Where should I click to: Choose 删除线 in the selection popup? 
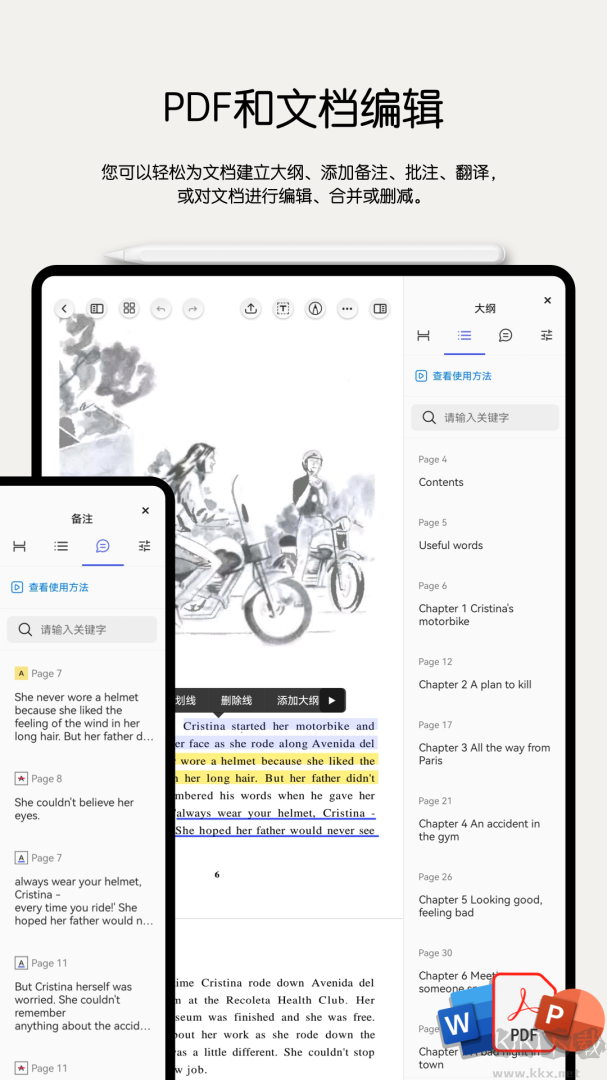point(236,700)
